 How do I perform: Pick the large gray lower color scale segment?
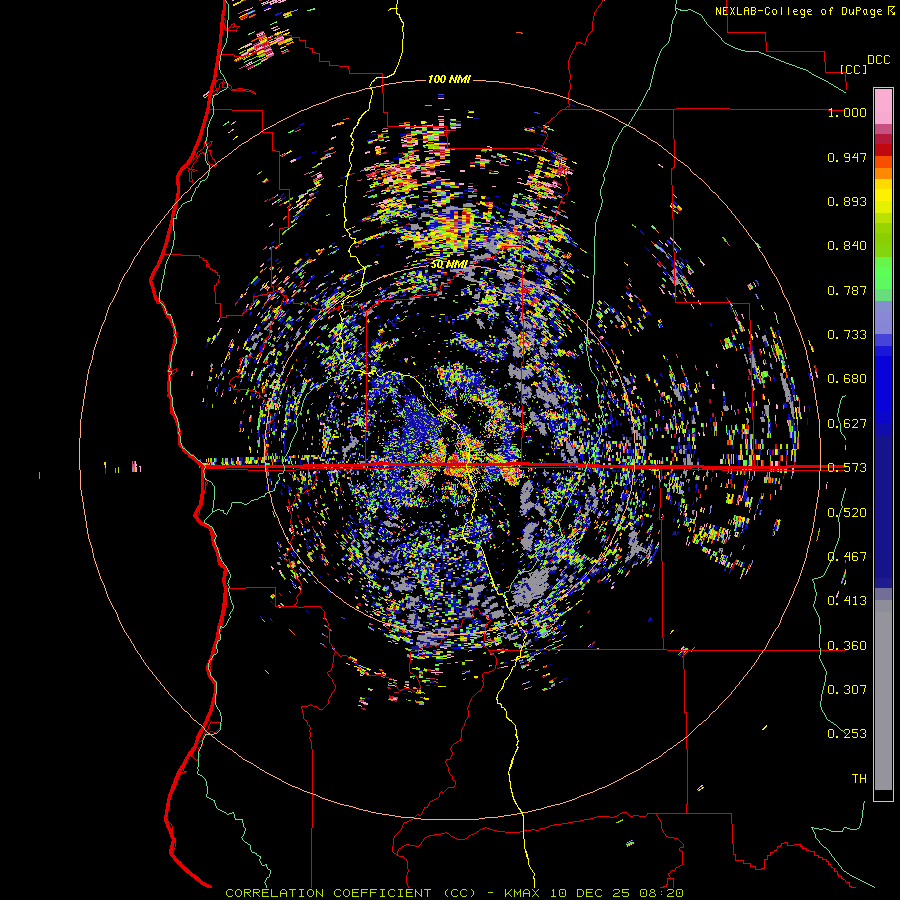883,695
